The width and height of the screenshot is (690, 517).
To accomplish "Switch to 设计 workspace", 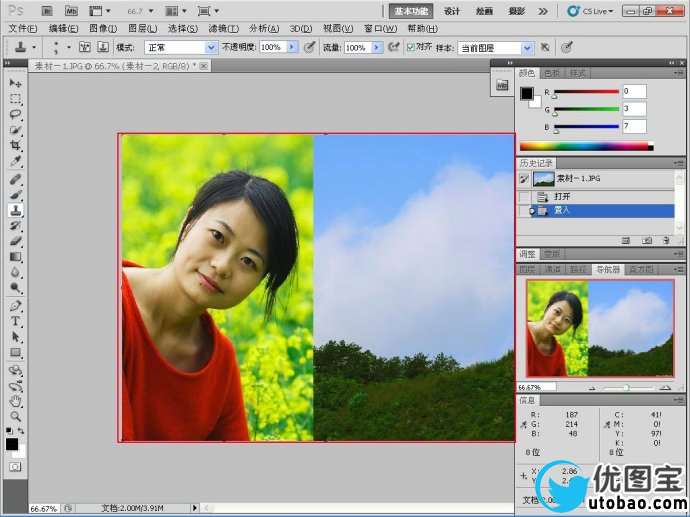I will point(451,11).
